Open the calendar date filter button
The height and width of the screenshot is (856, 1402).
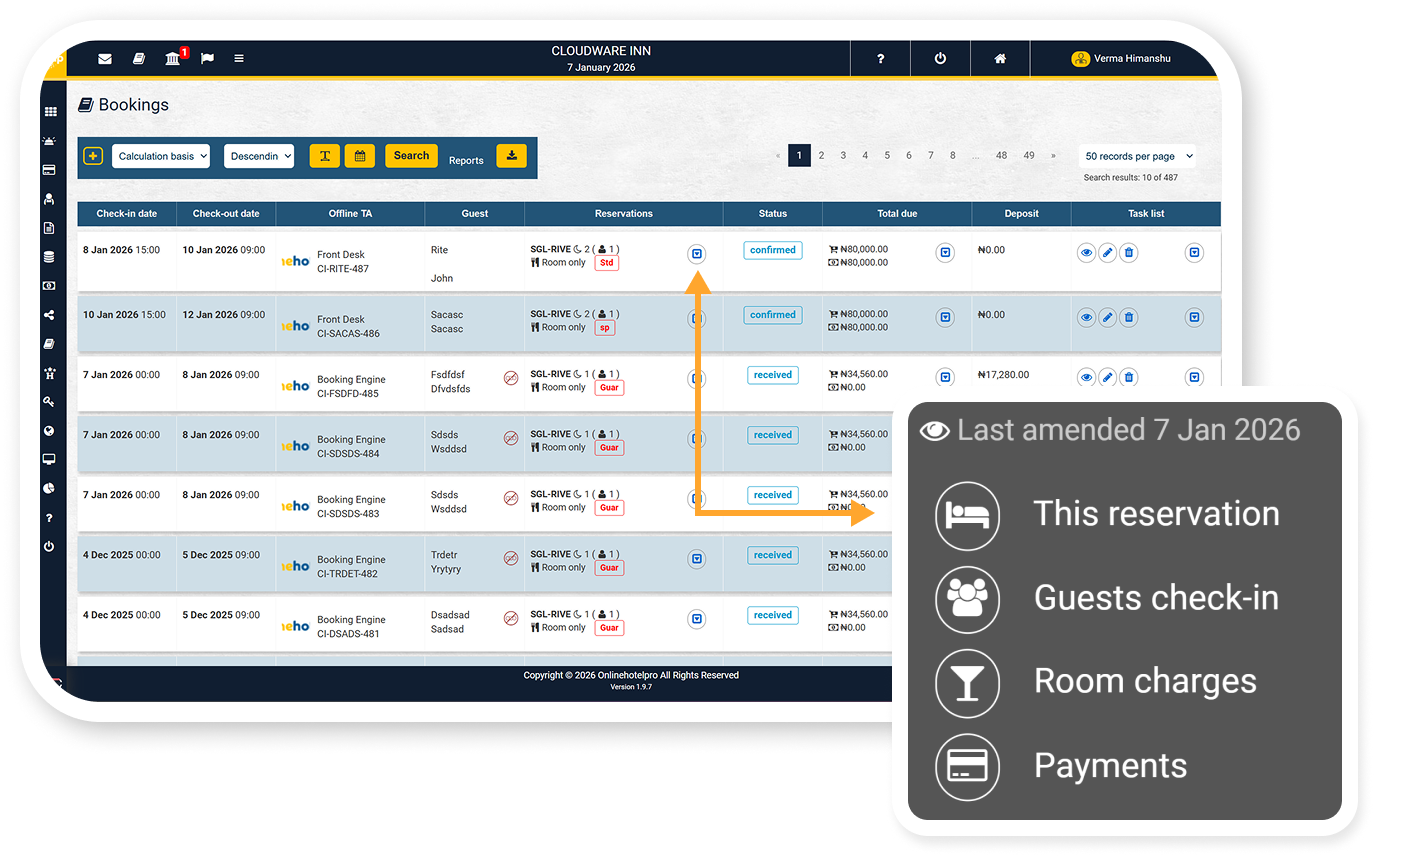(360, 156)
